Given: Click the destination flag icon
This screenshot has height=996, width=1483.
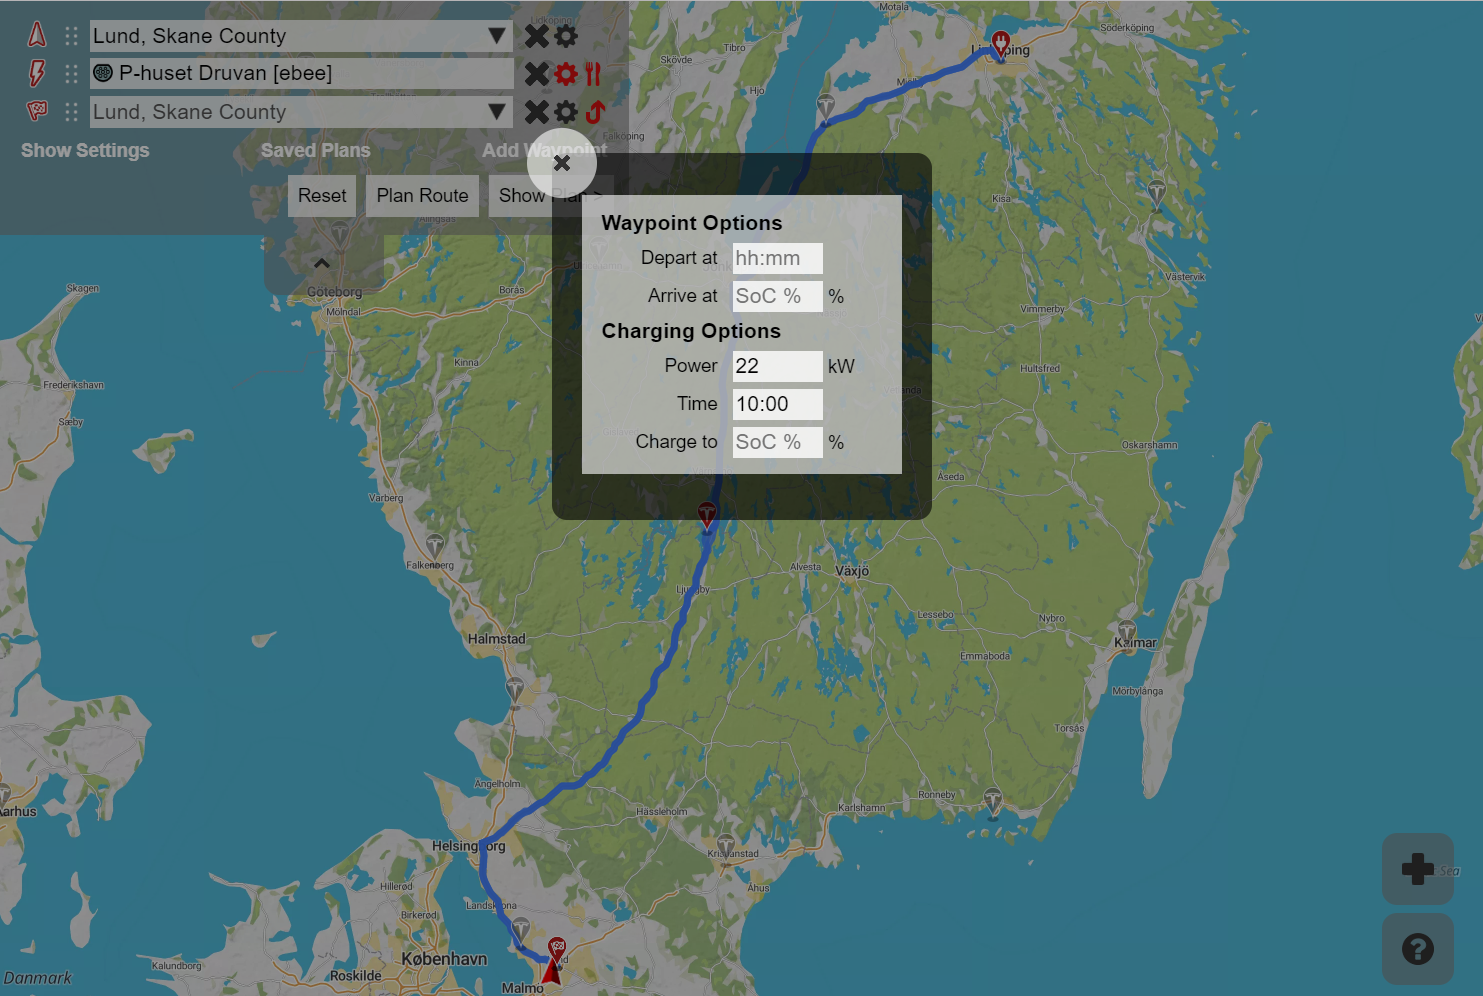Looking at the screenshot, I should point(37,111).
